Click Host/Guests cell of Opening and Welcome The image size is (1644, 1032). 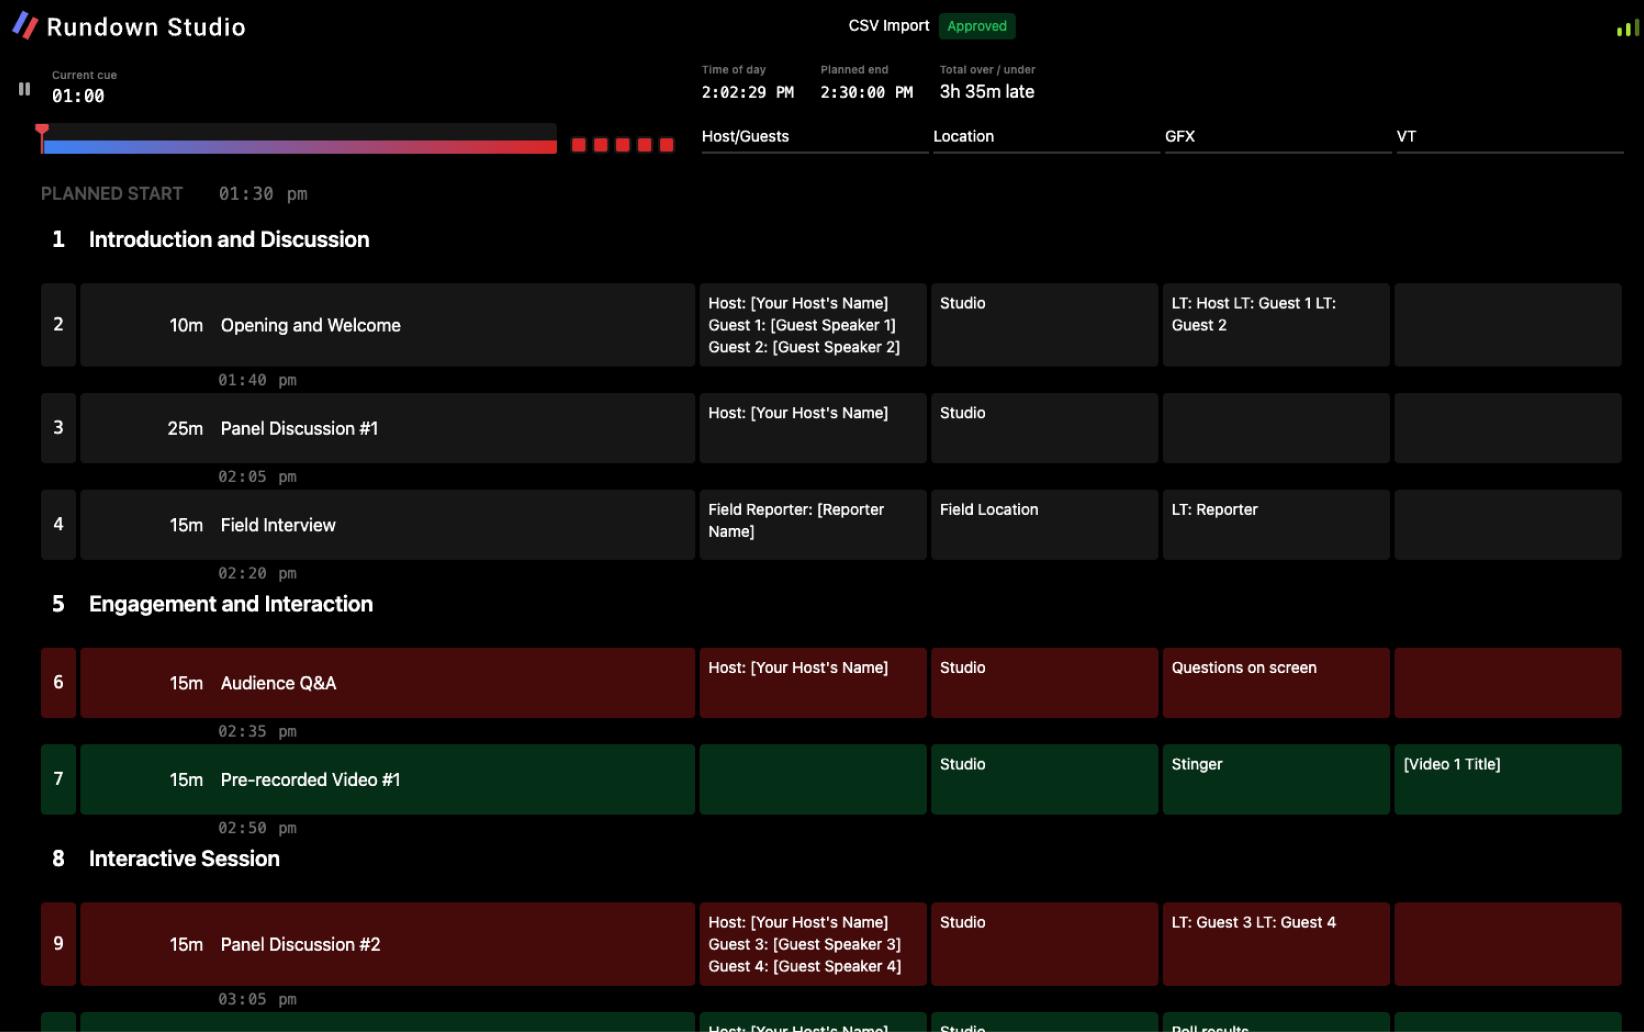pos(813,325)
